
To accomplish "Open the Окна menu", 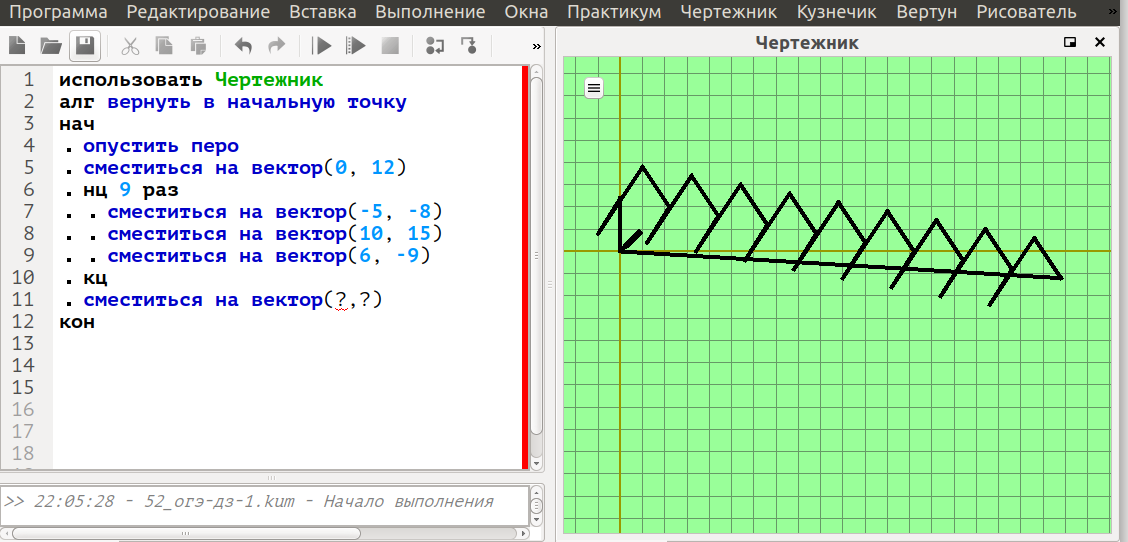I will point(527,12).
